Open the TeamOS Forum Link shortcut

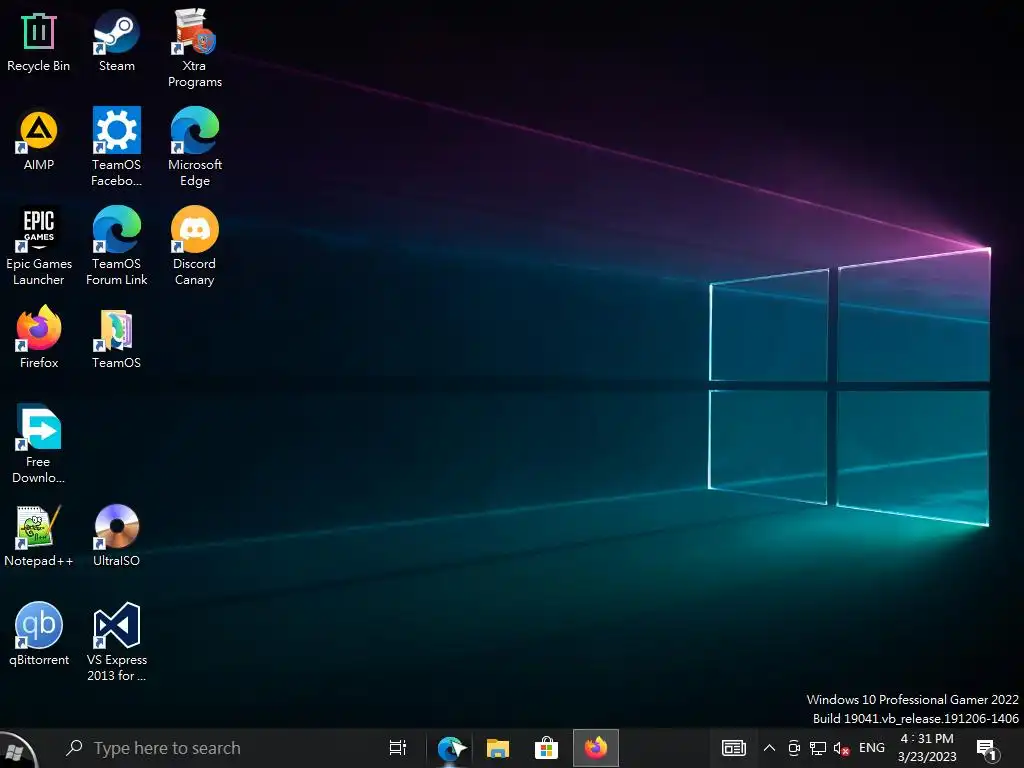click(116, 247)
